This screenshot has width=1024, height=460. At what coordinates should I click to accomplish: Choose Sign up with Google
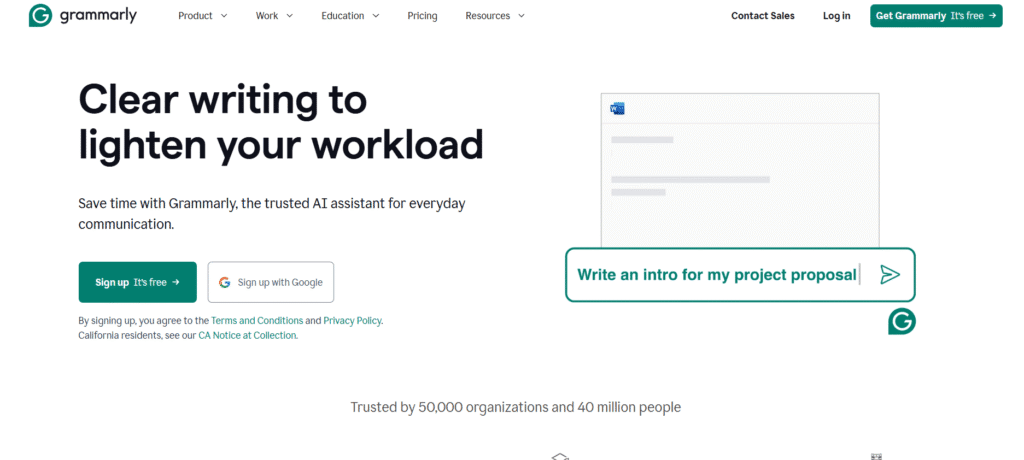coord(271,282)
